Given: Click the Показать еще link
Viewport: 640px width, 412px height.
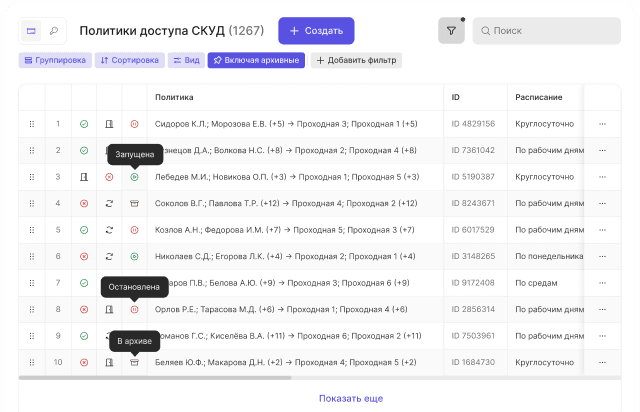Looking at the screenshot, I should [351, 399].
